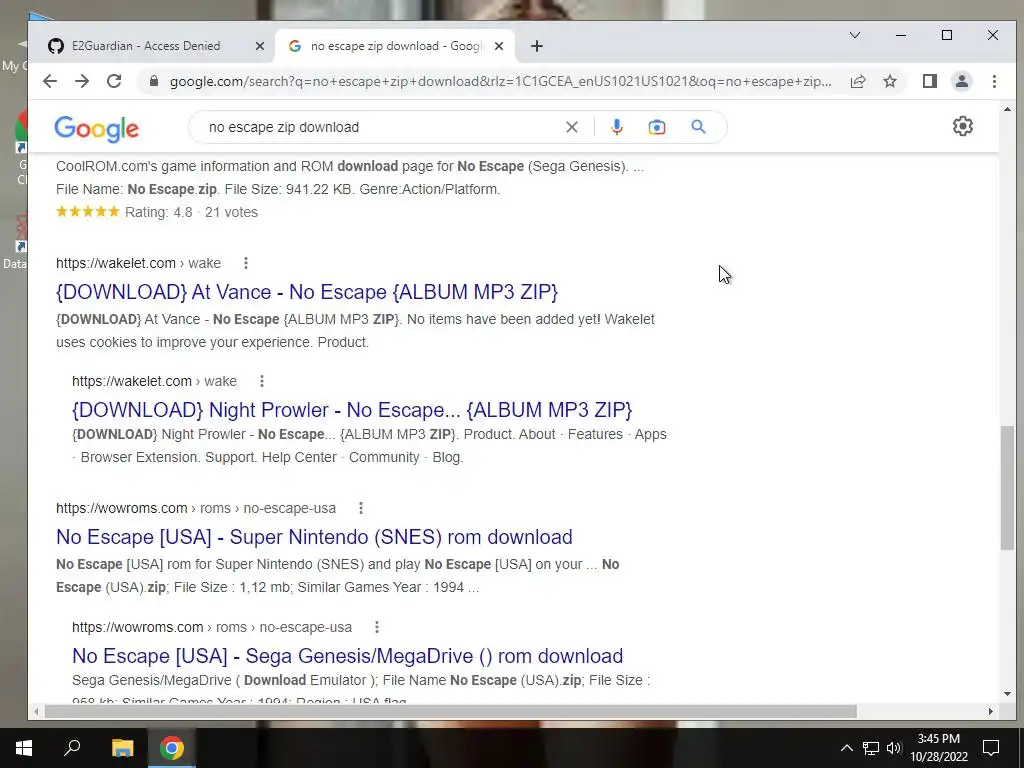Open options for first wakelet.com result

click(246, 263)
